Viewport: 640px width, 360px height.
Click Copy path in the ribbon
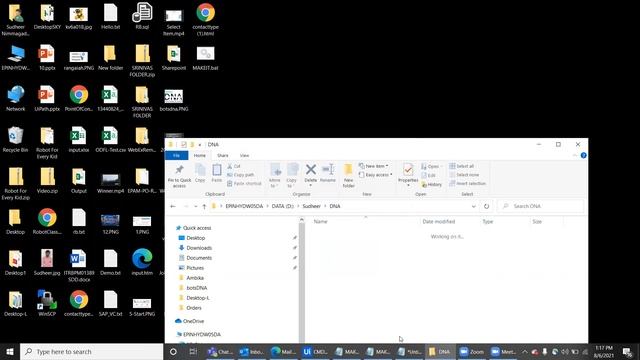[x=241, y=175]
